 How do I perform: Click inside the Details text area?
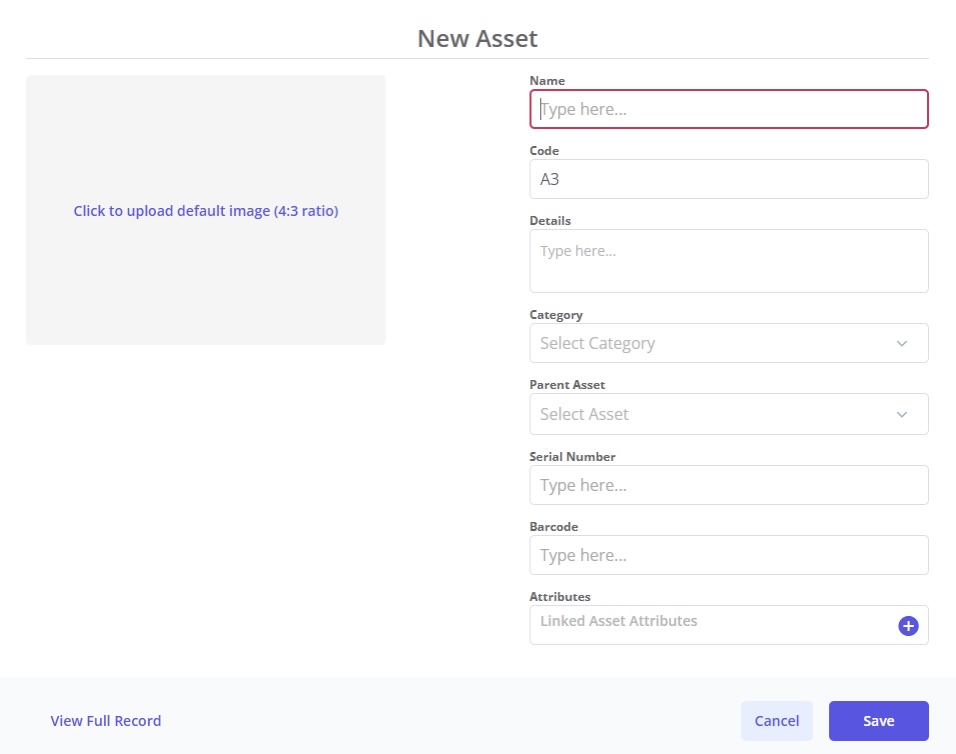pos(728,261)
